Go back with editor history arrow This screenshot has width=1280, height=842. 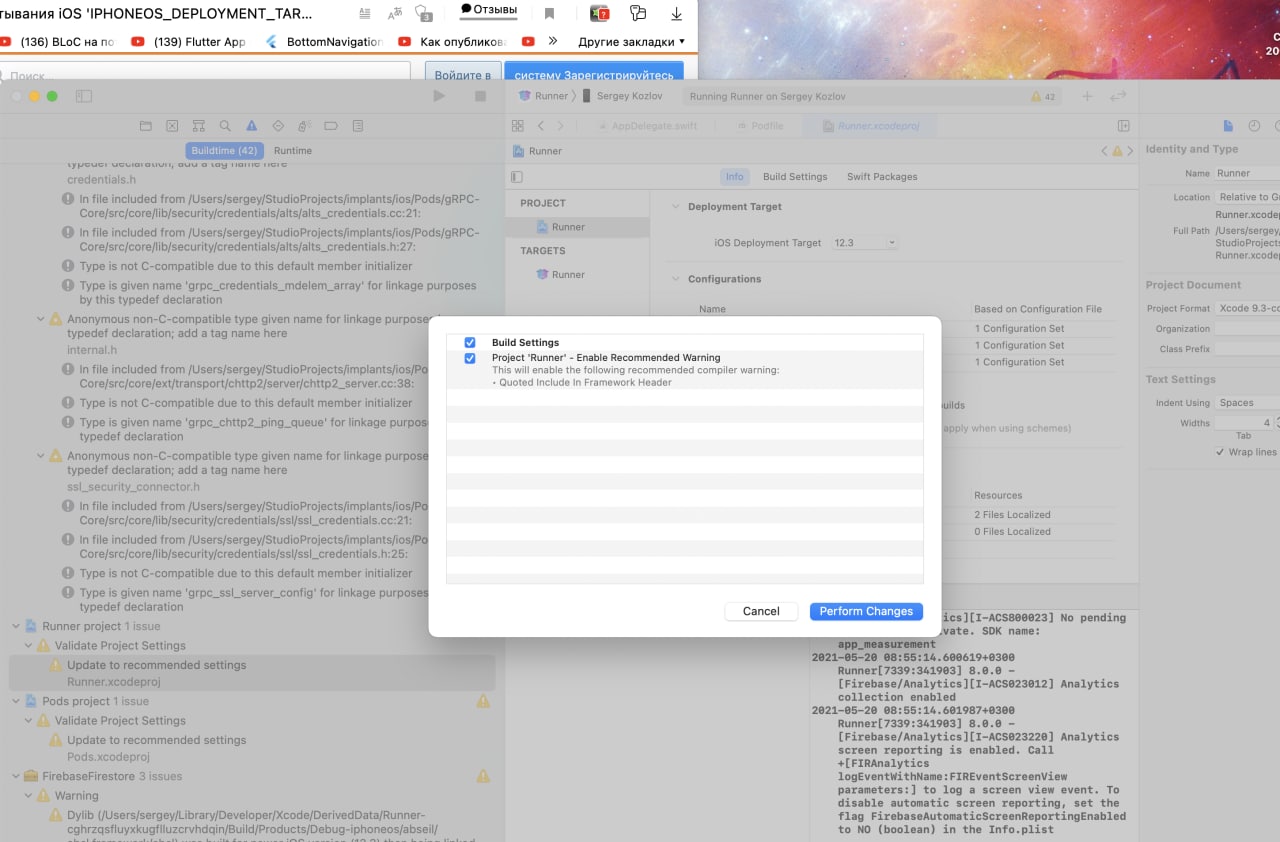(541, 126)
